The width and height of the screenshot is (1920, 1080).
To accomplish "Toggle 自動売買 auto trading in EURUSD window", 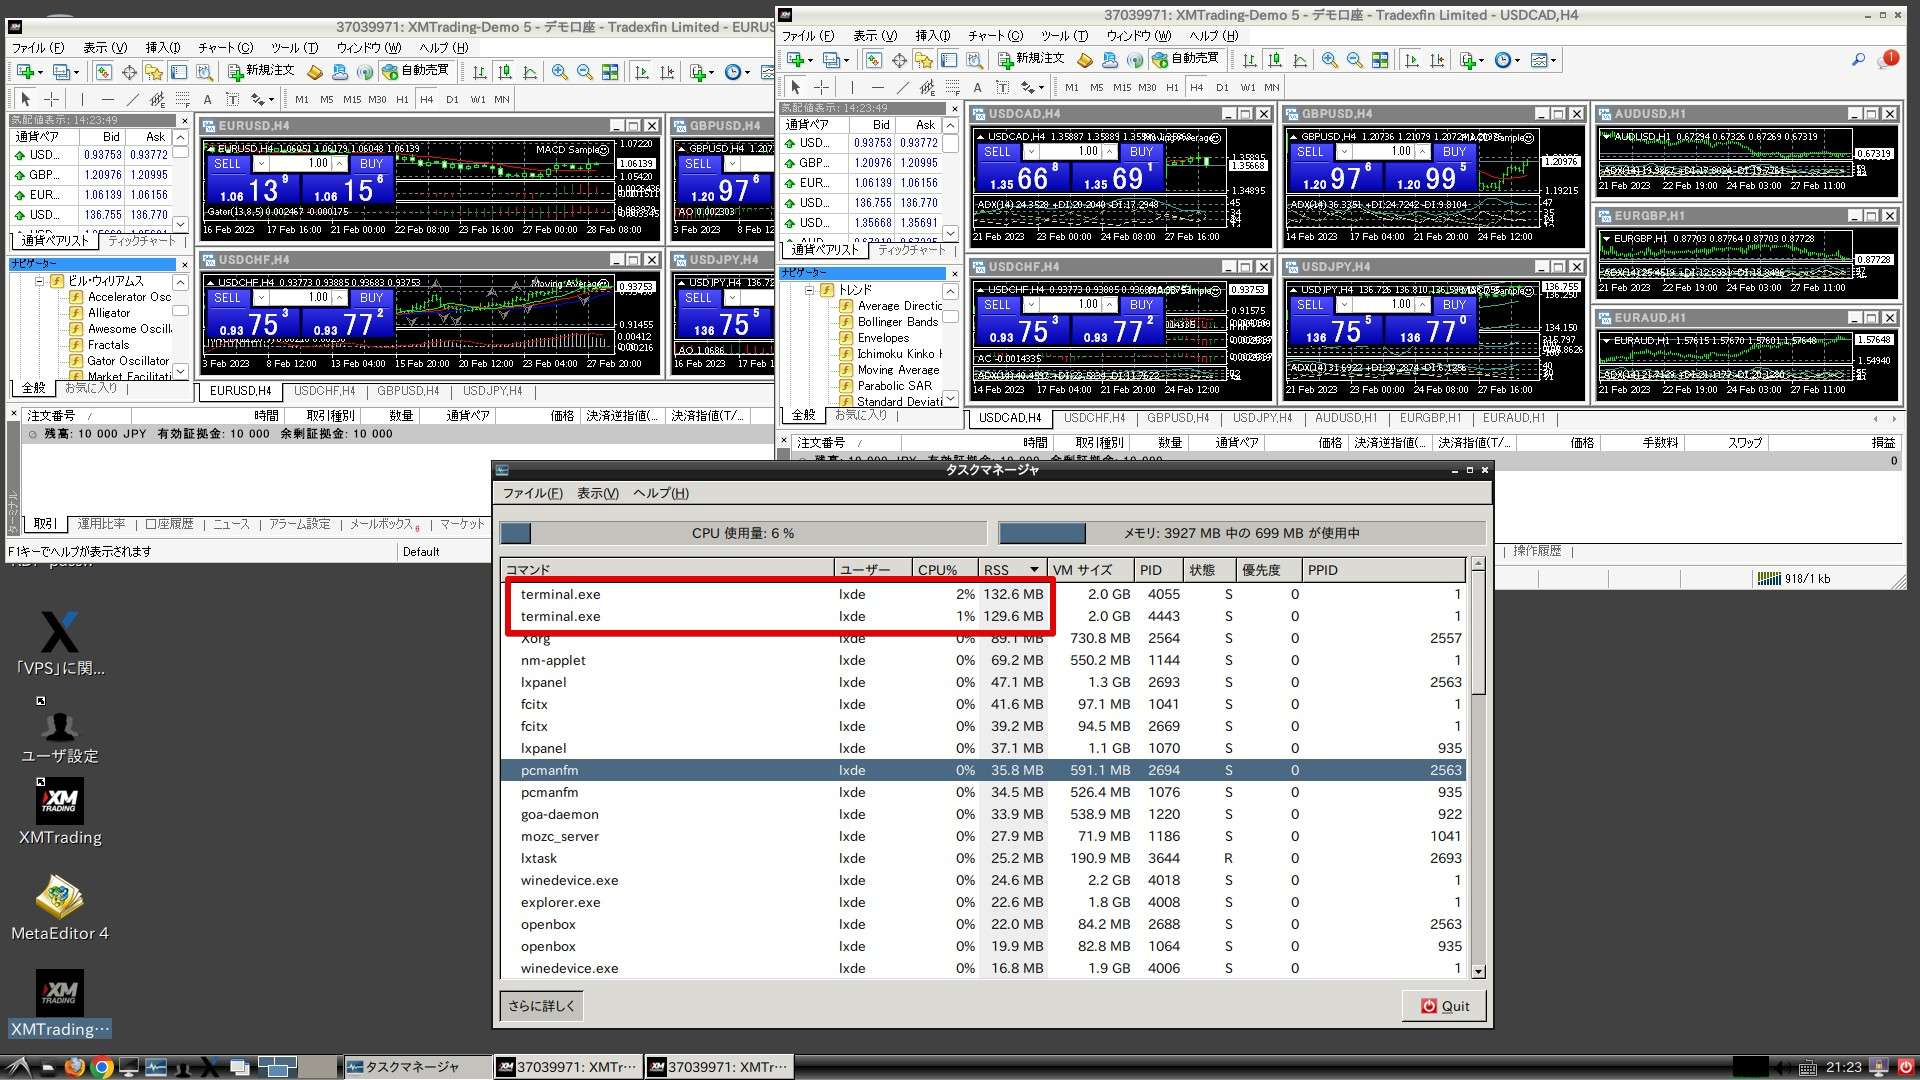I will (416, 71).
